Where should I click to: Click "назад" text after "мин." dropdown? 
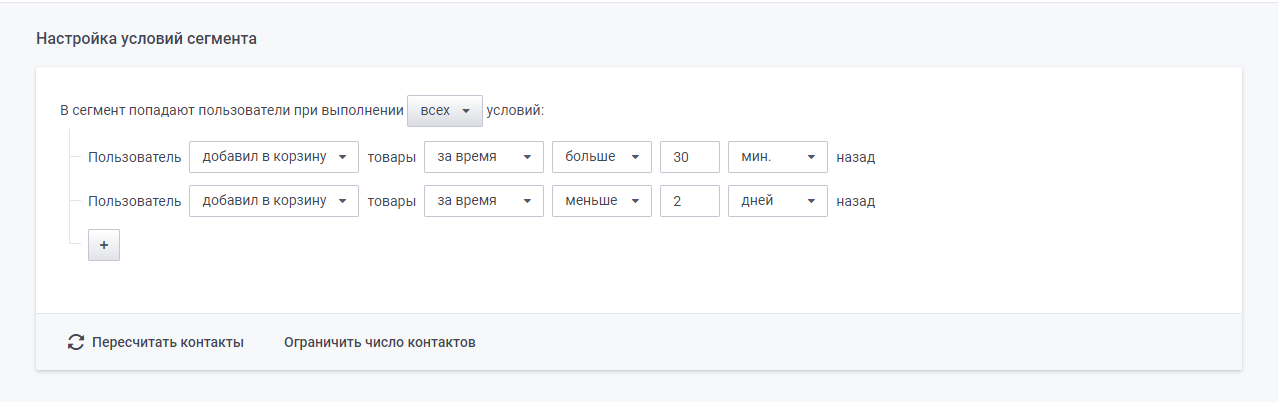coord(856,157)
